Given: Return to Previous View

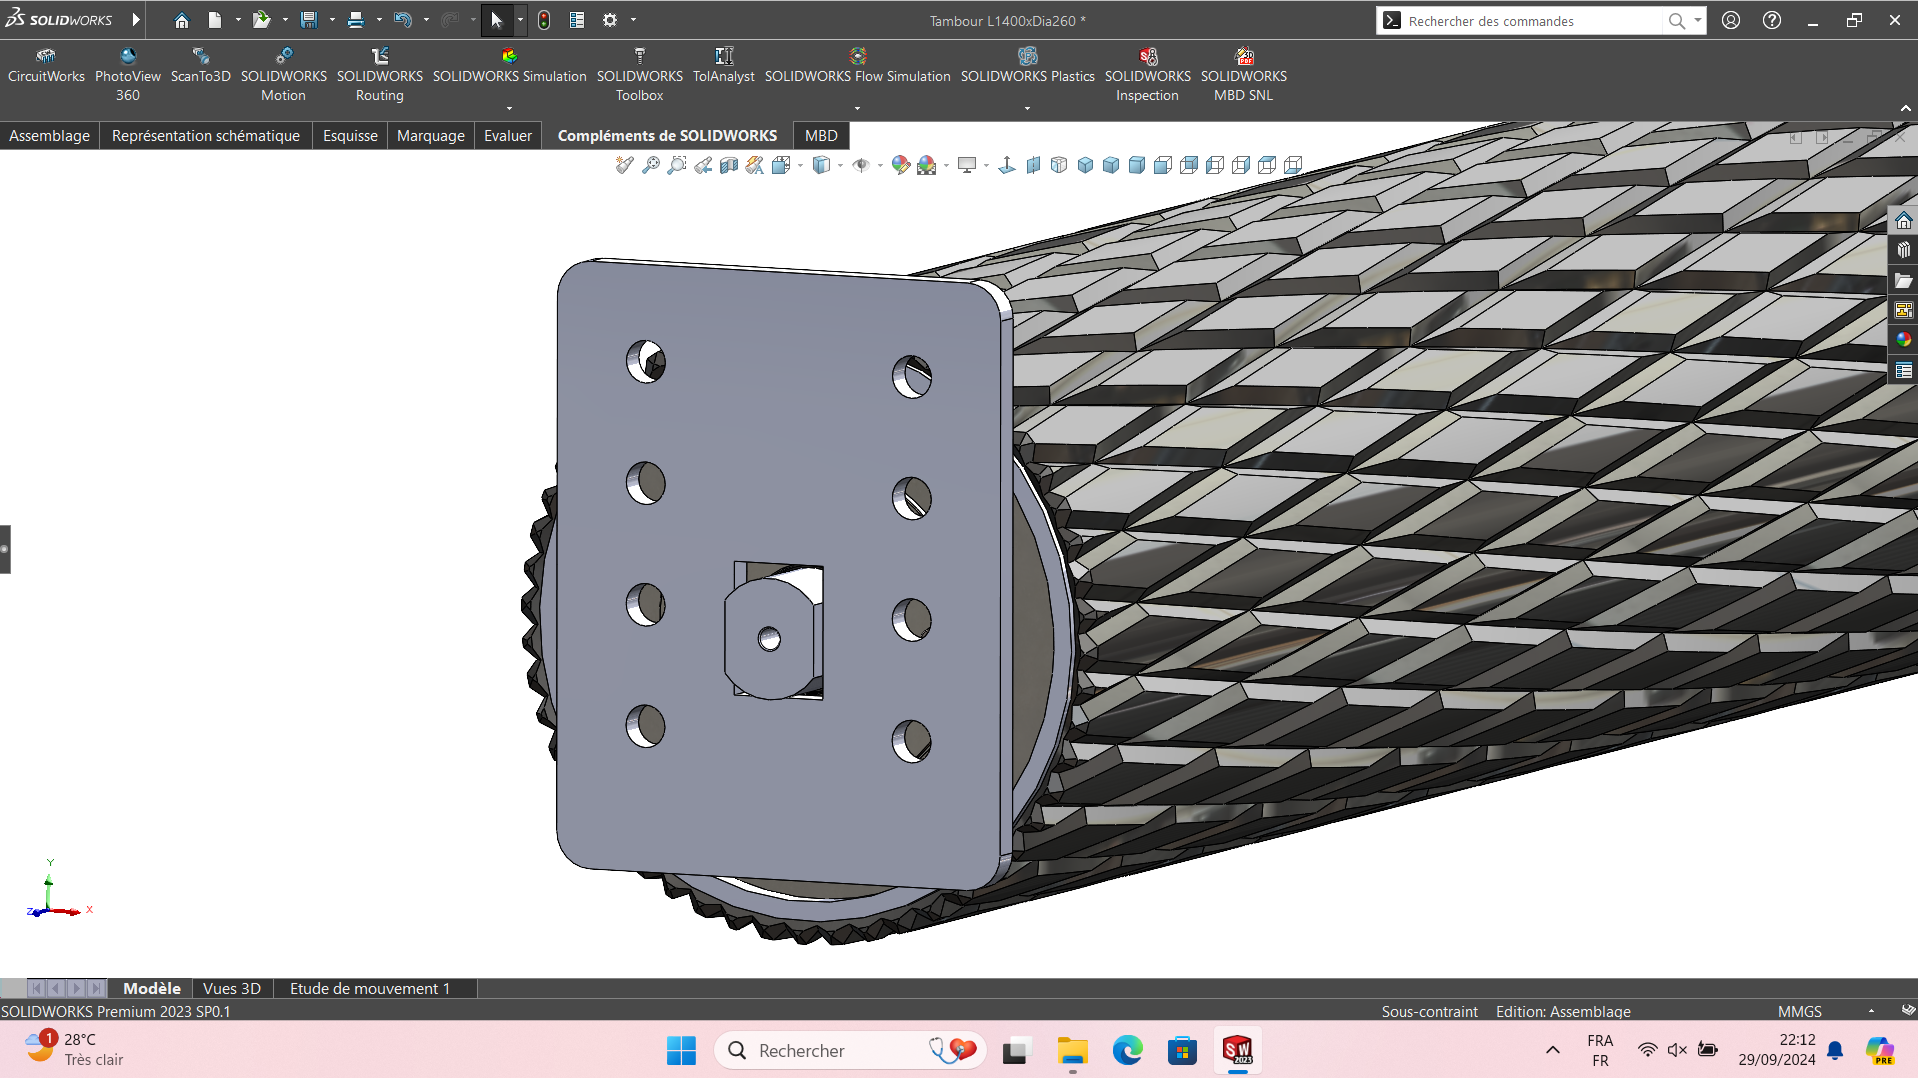Looking at the screenshot, I should pyautogui.click(x=703, y=165).
